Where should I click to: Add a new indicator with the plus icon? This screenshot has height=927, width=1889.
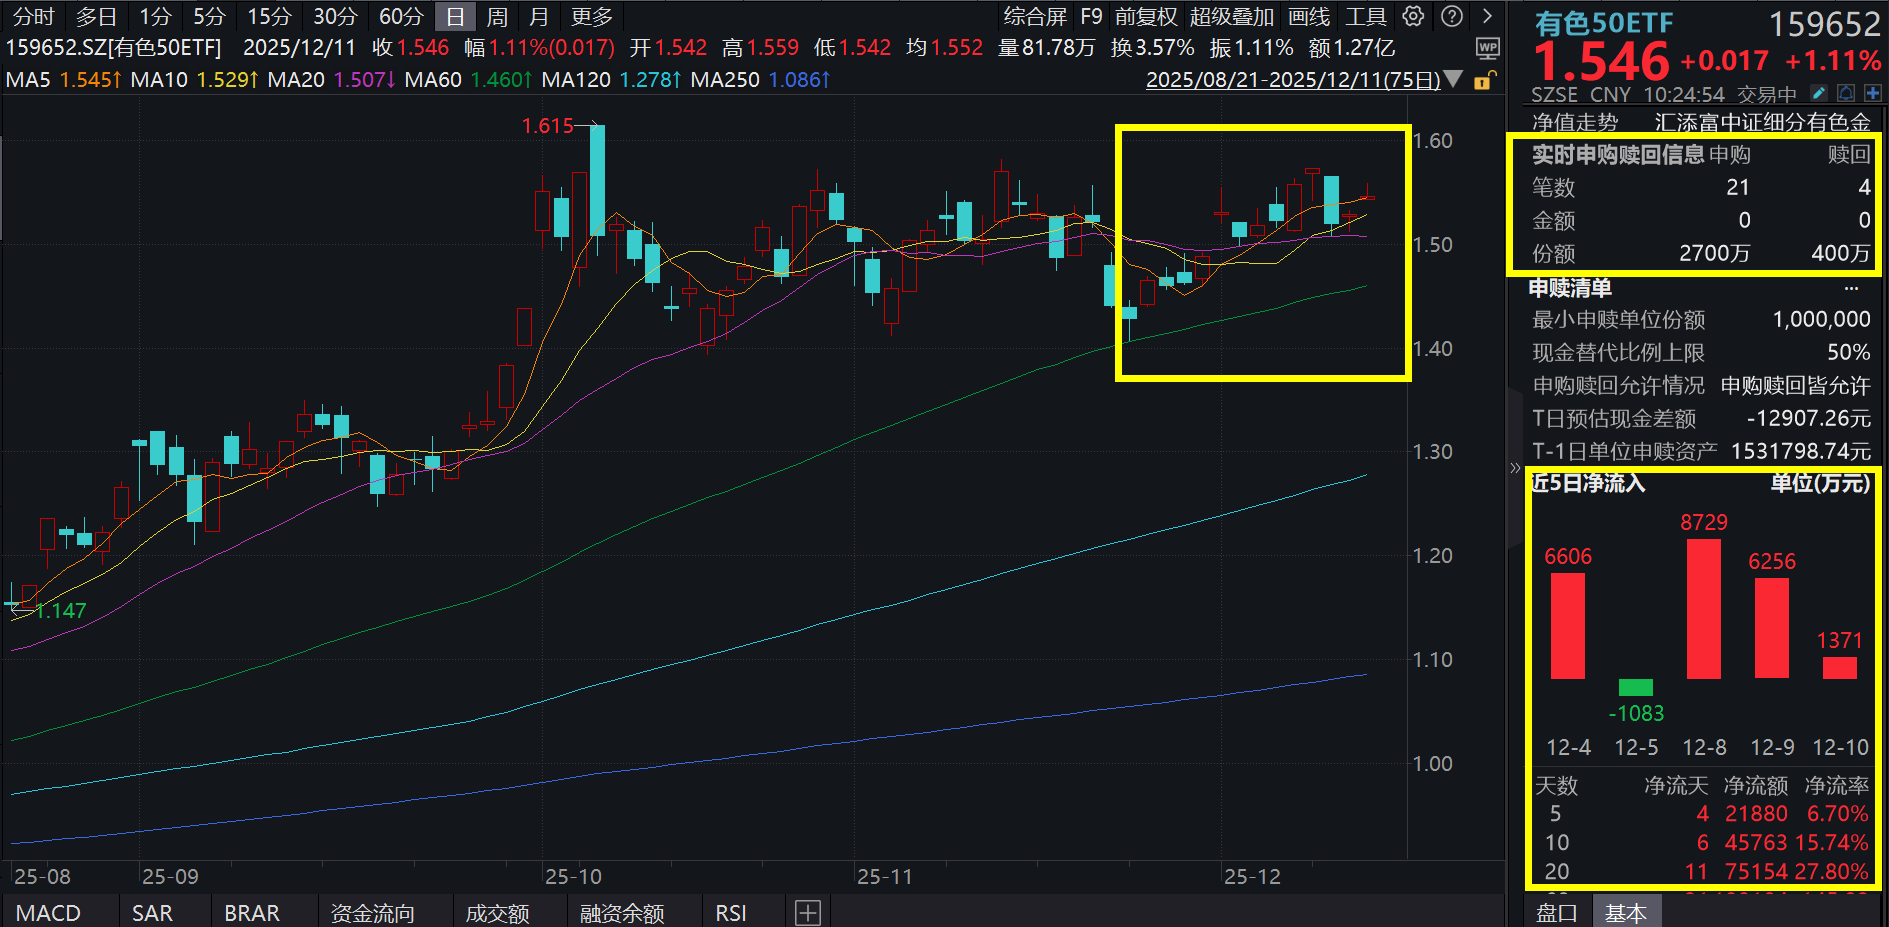coord(808,912)
